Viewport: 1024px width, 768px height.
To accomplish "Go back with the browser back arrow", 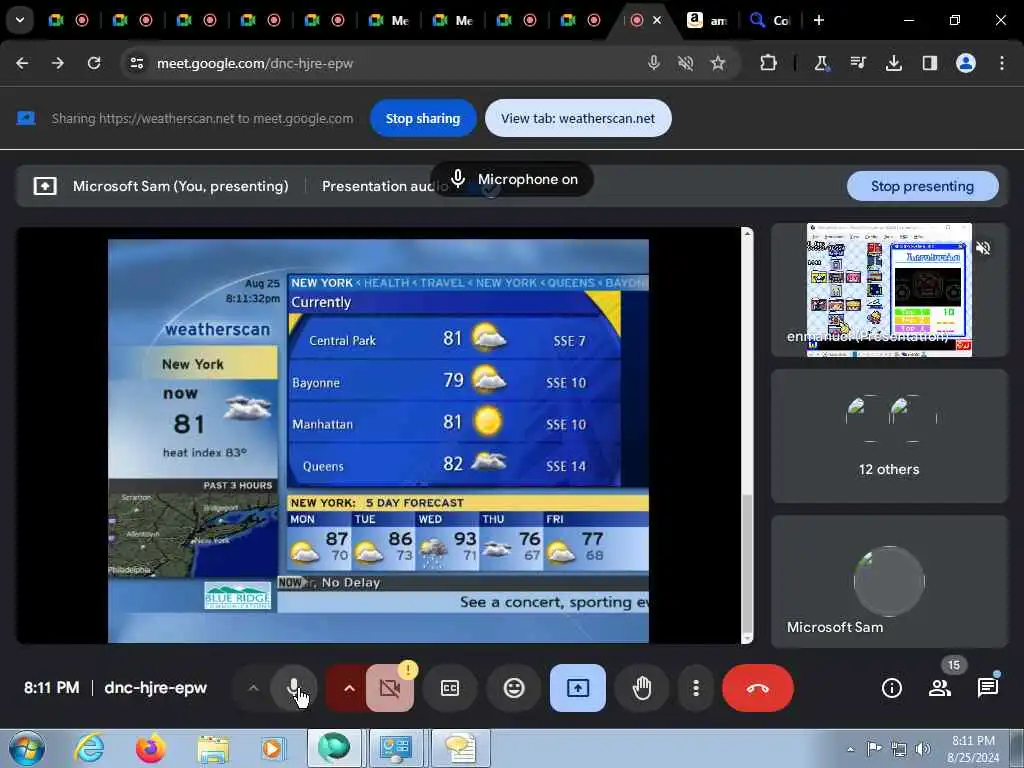I will pyautogui.click(x=22, y=63).
